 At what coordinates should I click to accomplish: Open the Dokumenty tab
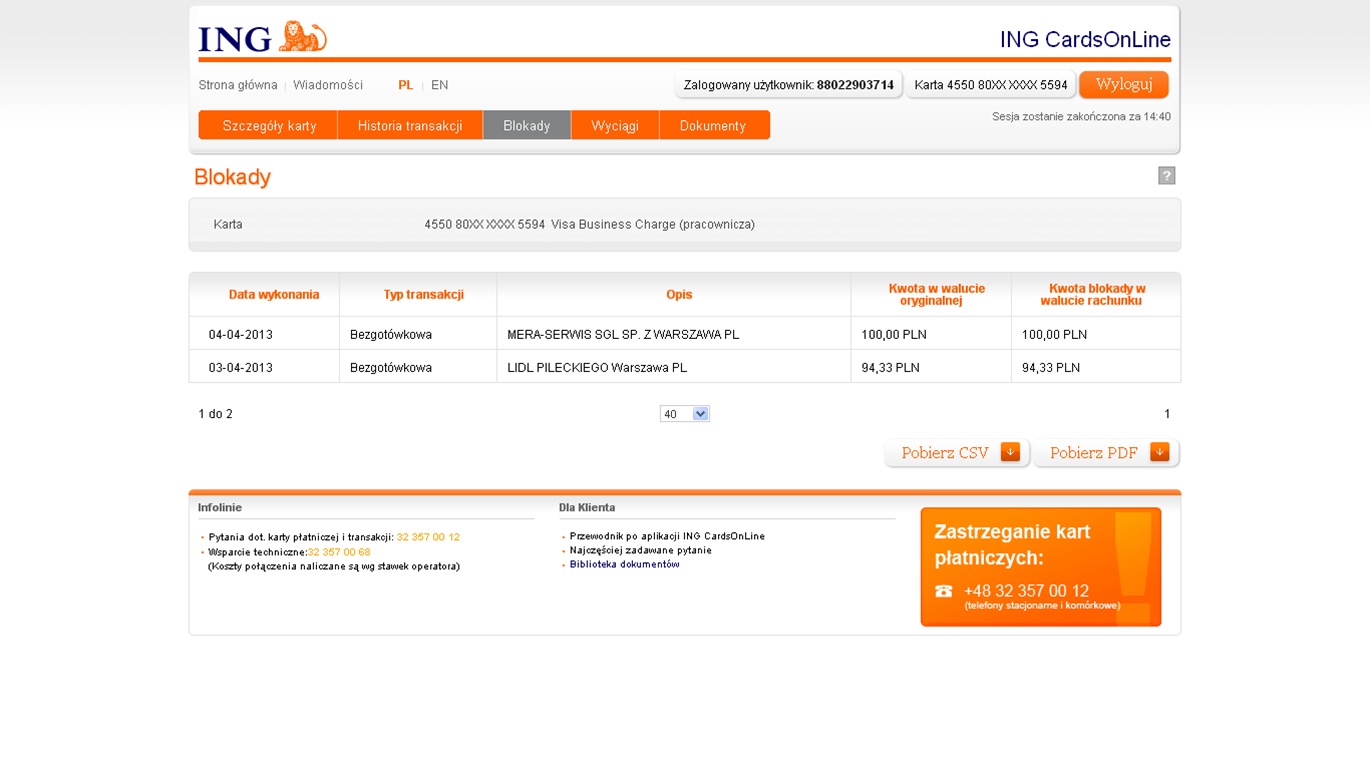[x=713, y=126]
